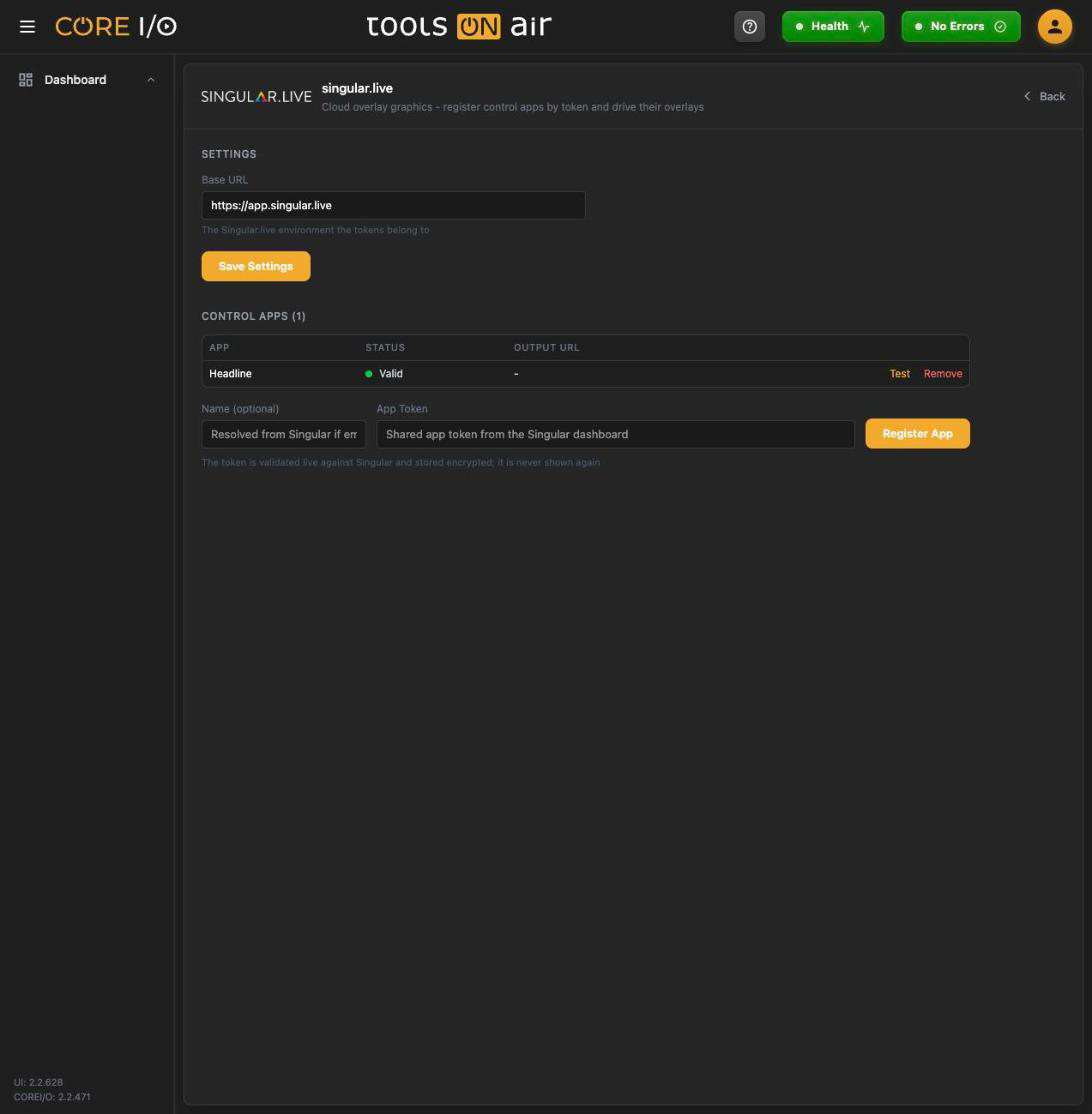The height and width of the screenshot is (1114, 1092).
Task: Collapse the Dashboard section chevron
Action: [151, 80]
